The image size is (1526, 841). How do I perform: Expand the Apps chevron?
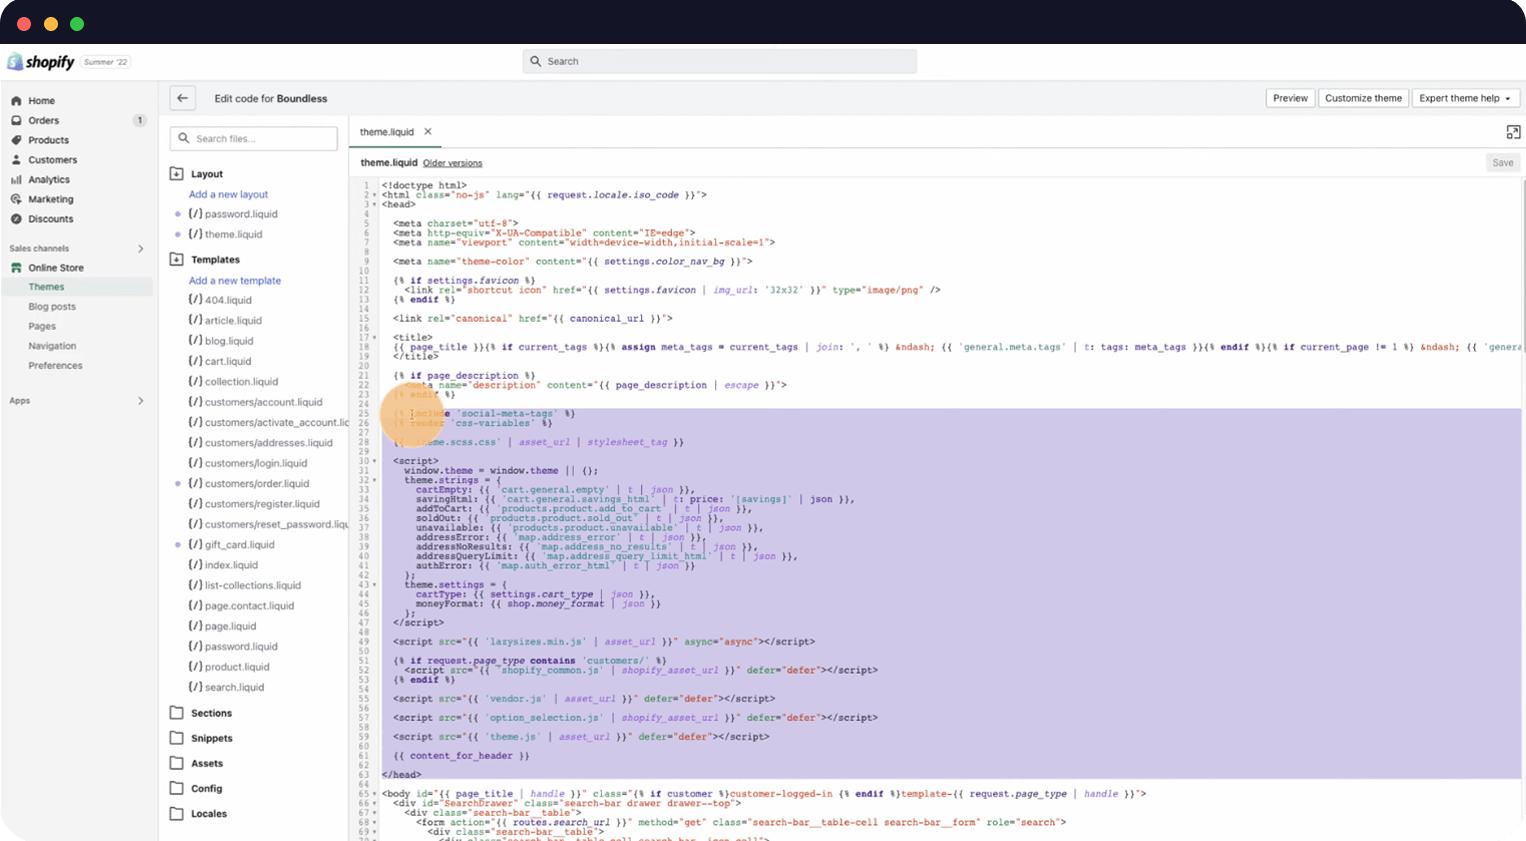[x=140, y=401]
